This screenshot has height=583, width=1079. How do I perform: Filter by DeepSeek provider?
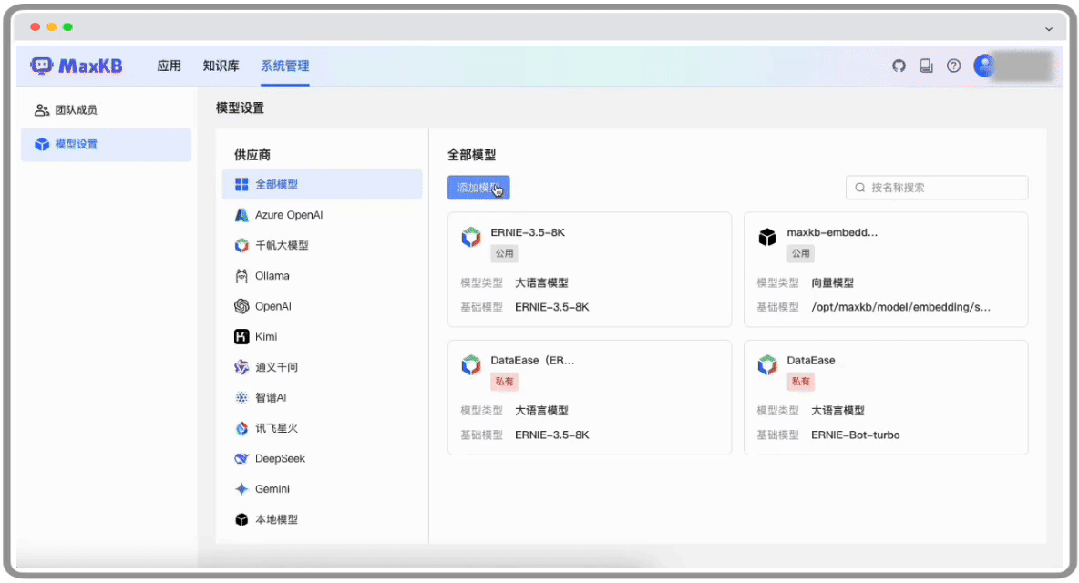[322, 458]
